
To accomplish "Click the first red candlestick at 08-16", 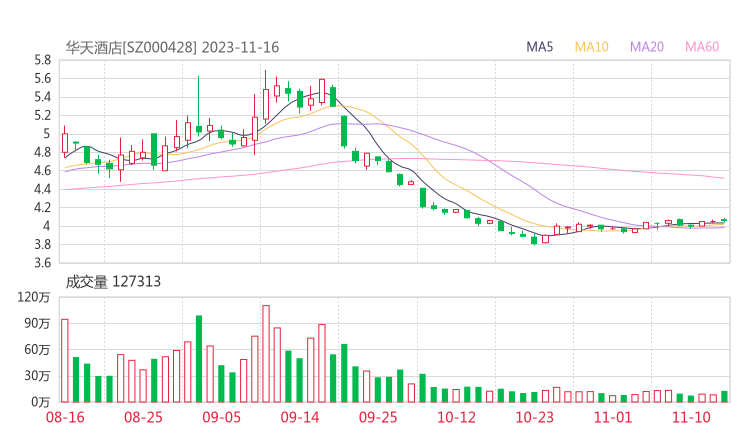I will point(65,143).
